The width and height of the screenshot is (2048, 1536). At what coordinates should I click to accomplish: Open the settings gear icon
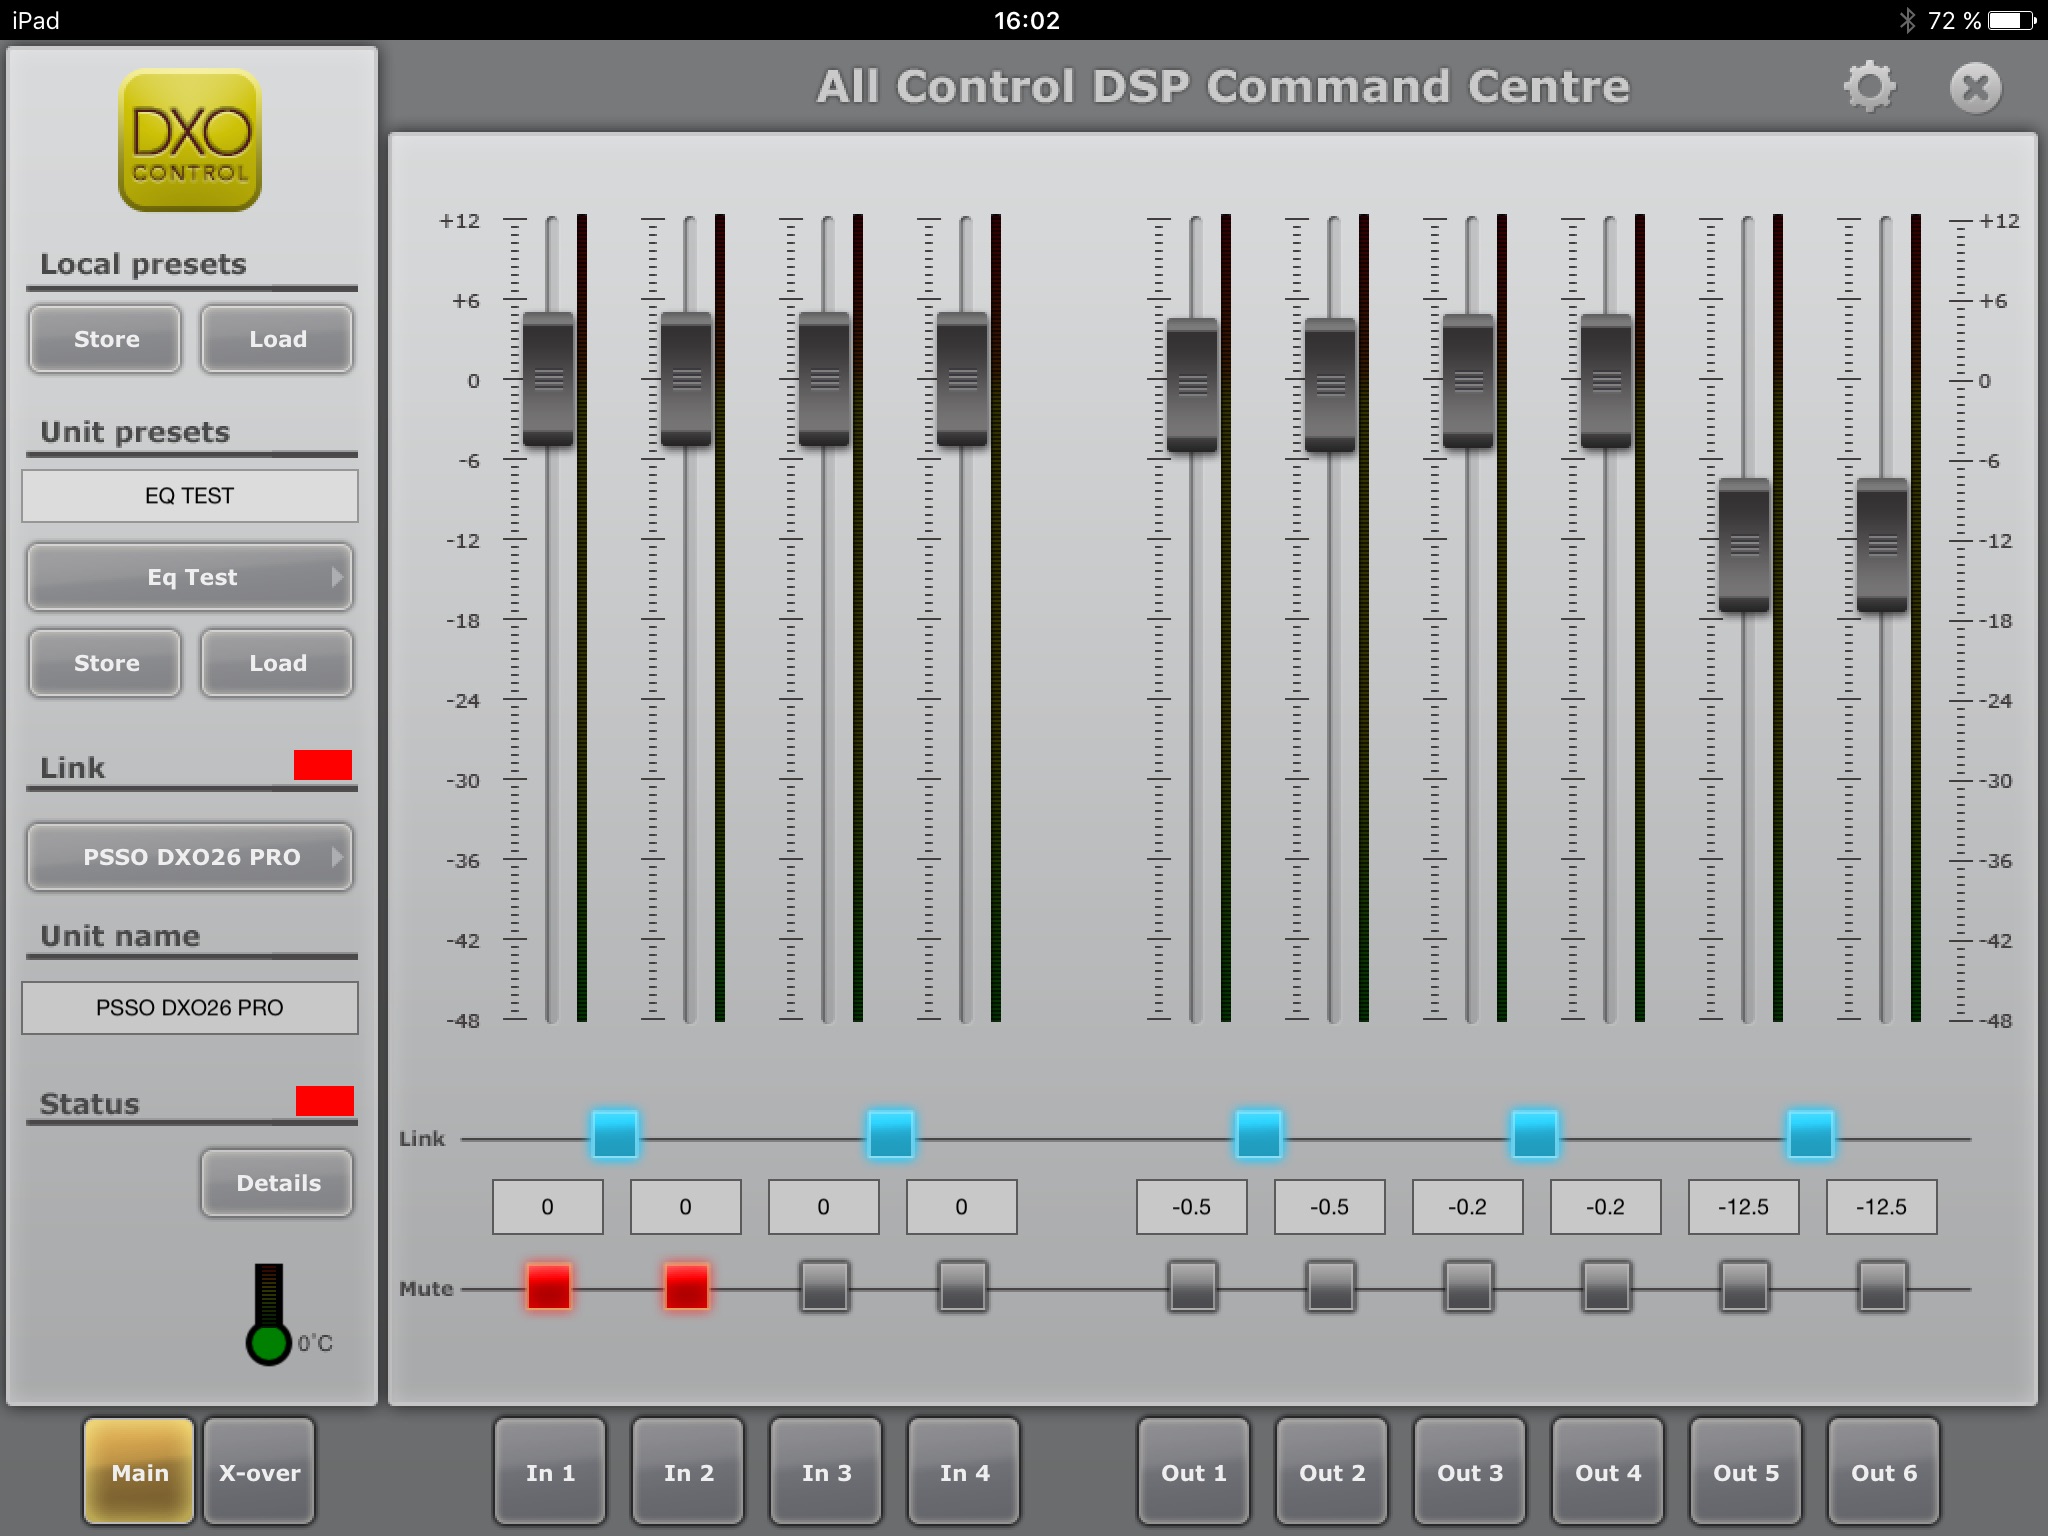point(1869,87)
